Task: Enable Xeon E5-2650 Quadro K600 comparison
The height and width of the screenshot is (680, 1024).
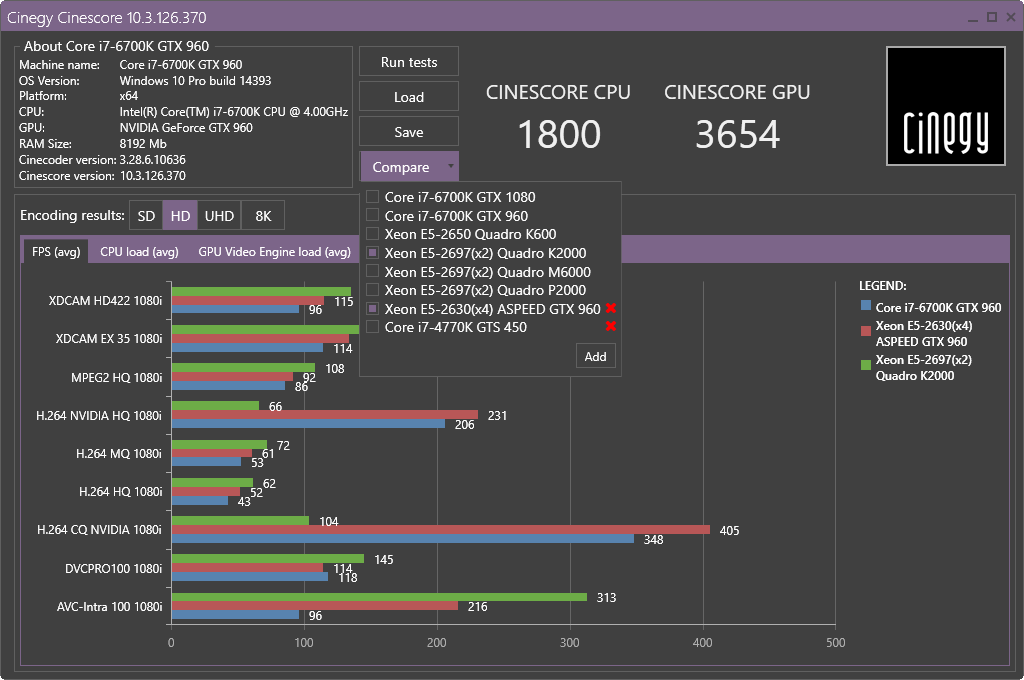Action: coord(372,233)
